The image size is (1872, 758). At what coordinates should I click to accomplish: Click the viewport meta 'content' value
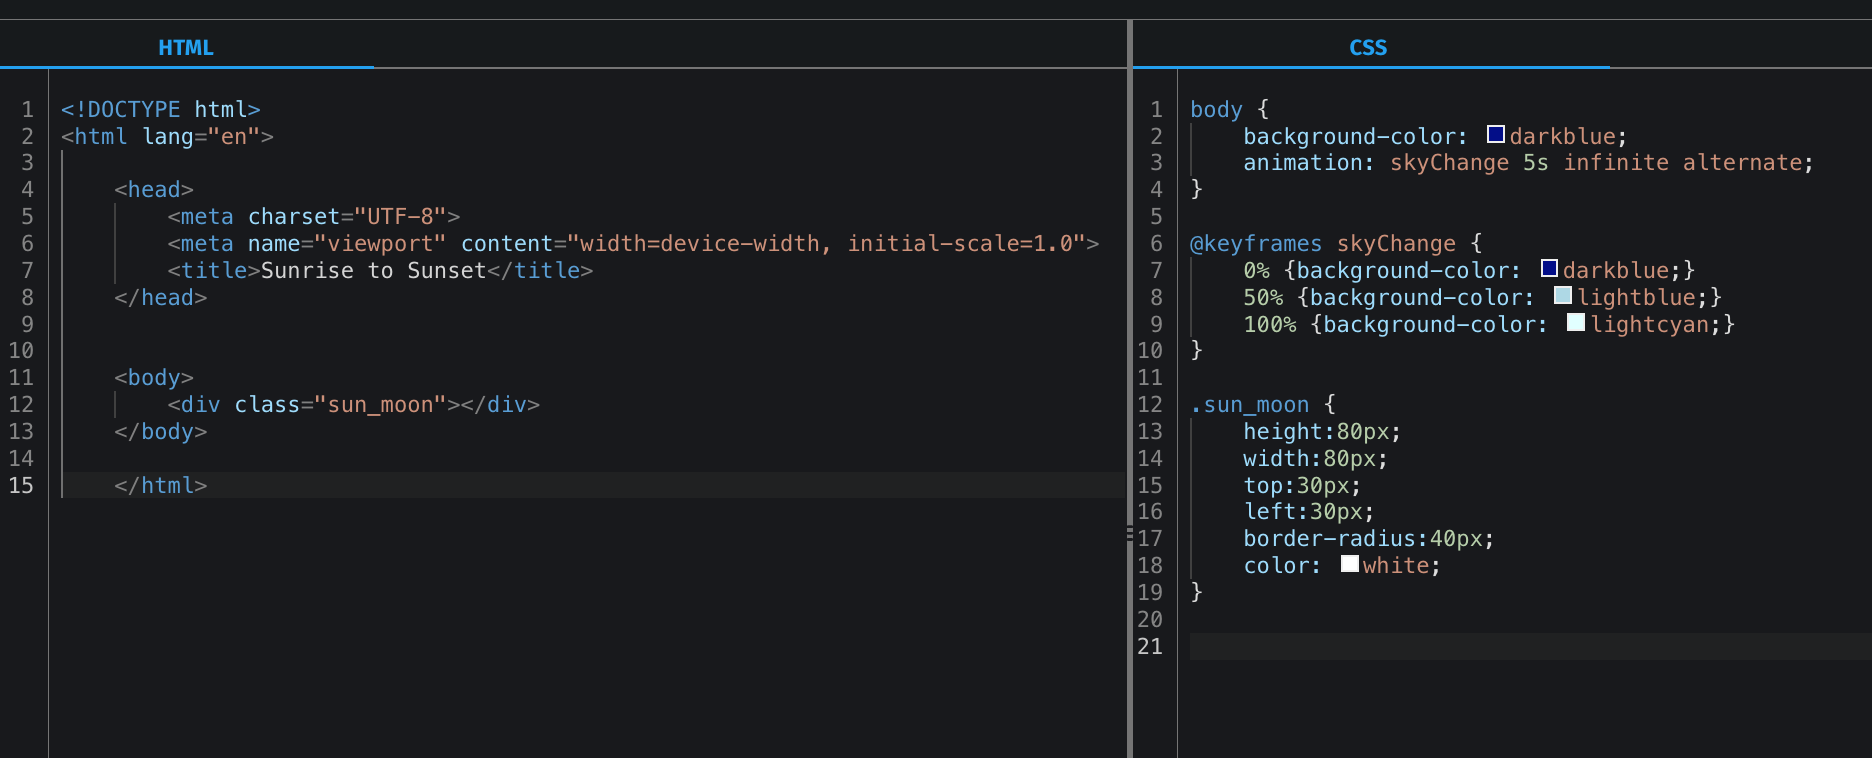(x=826, y=244)
